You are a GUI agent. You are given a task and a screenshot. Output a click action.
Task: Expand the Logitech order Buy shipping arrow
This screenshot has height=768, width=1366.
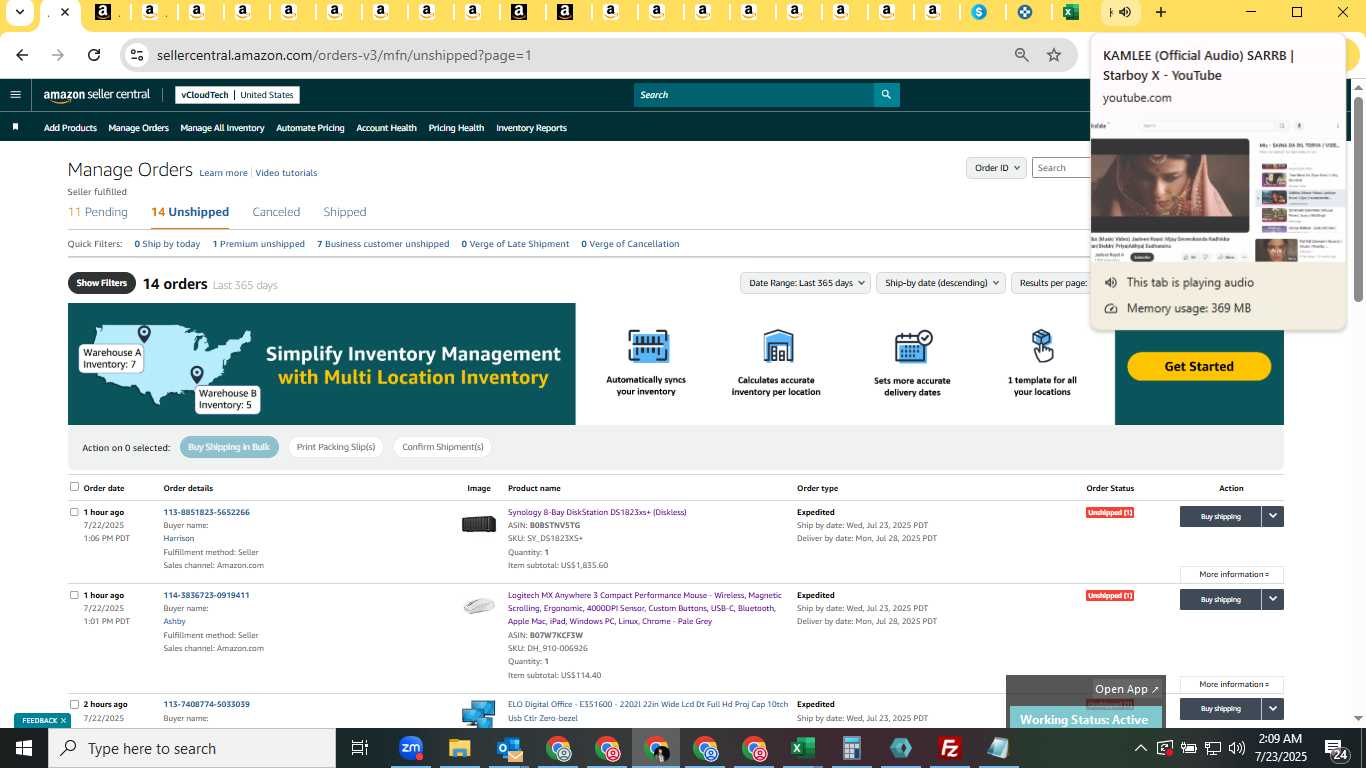coord(1272,599)
